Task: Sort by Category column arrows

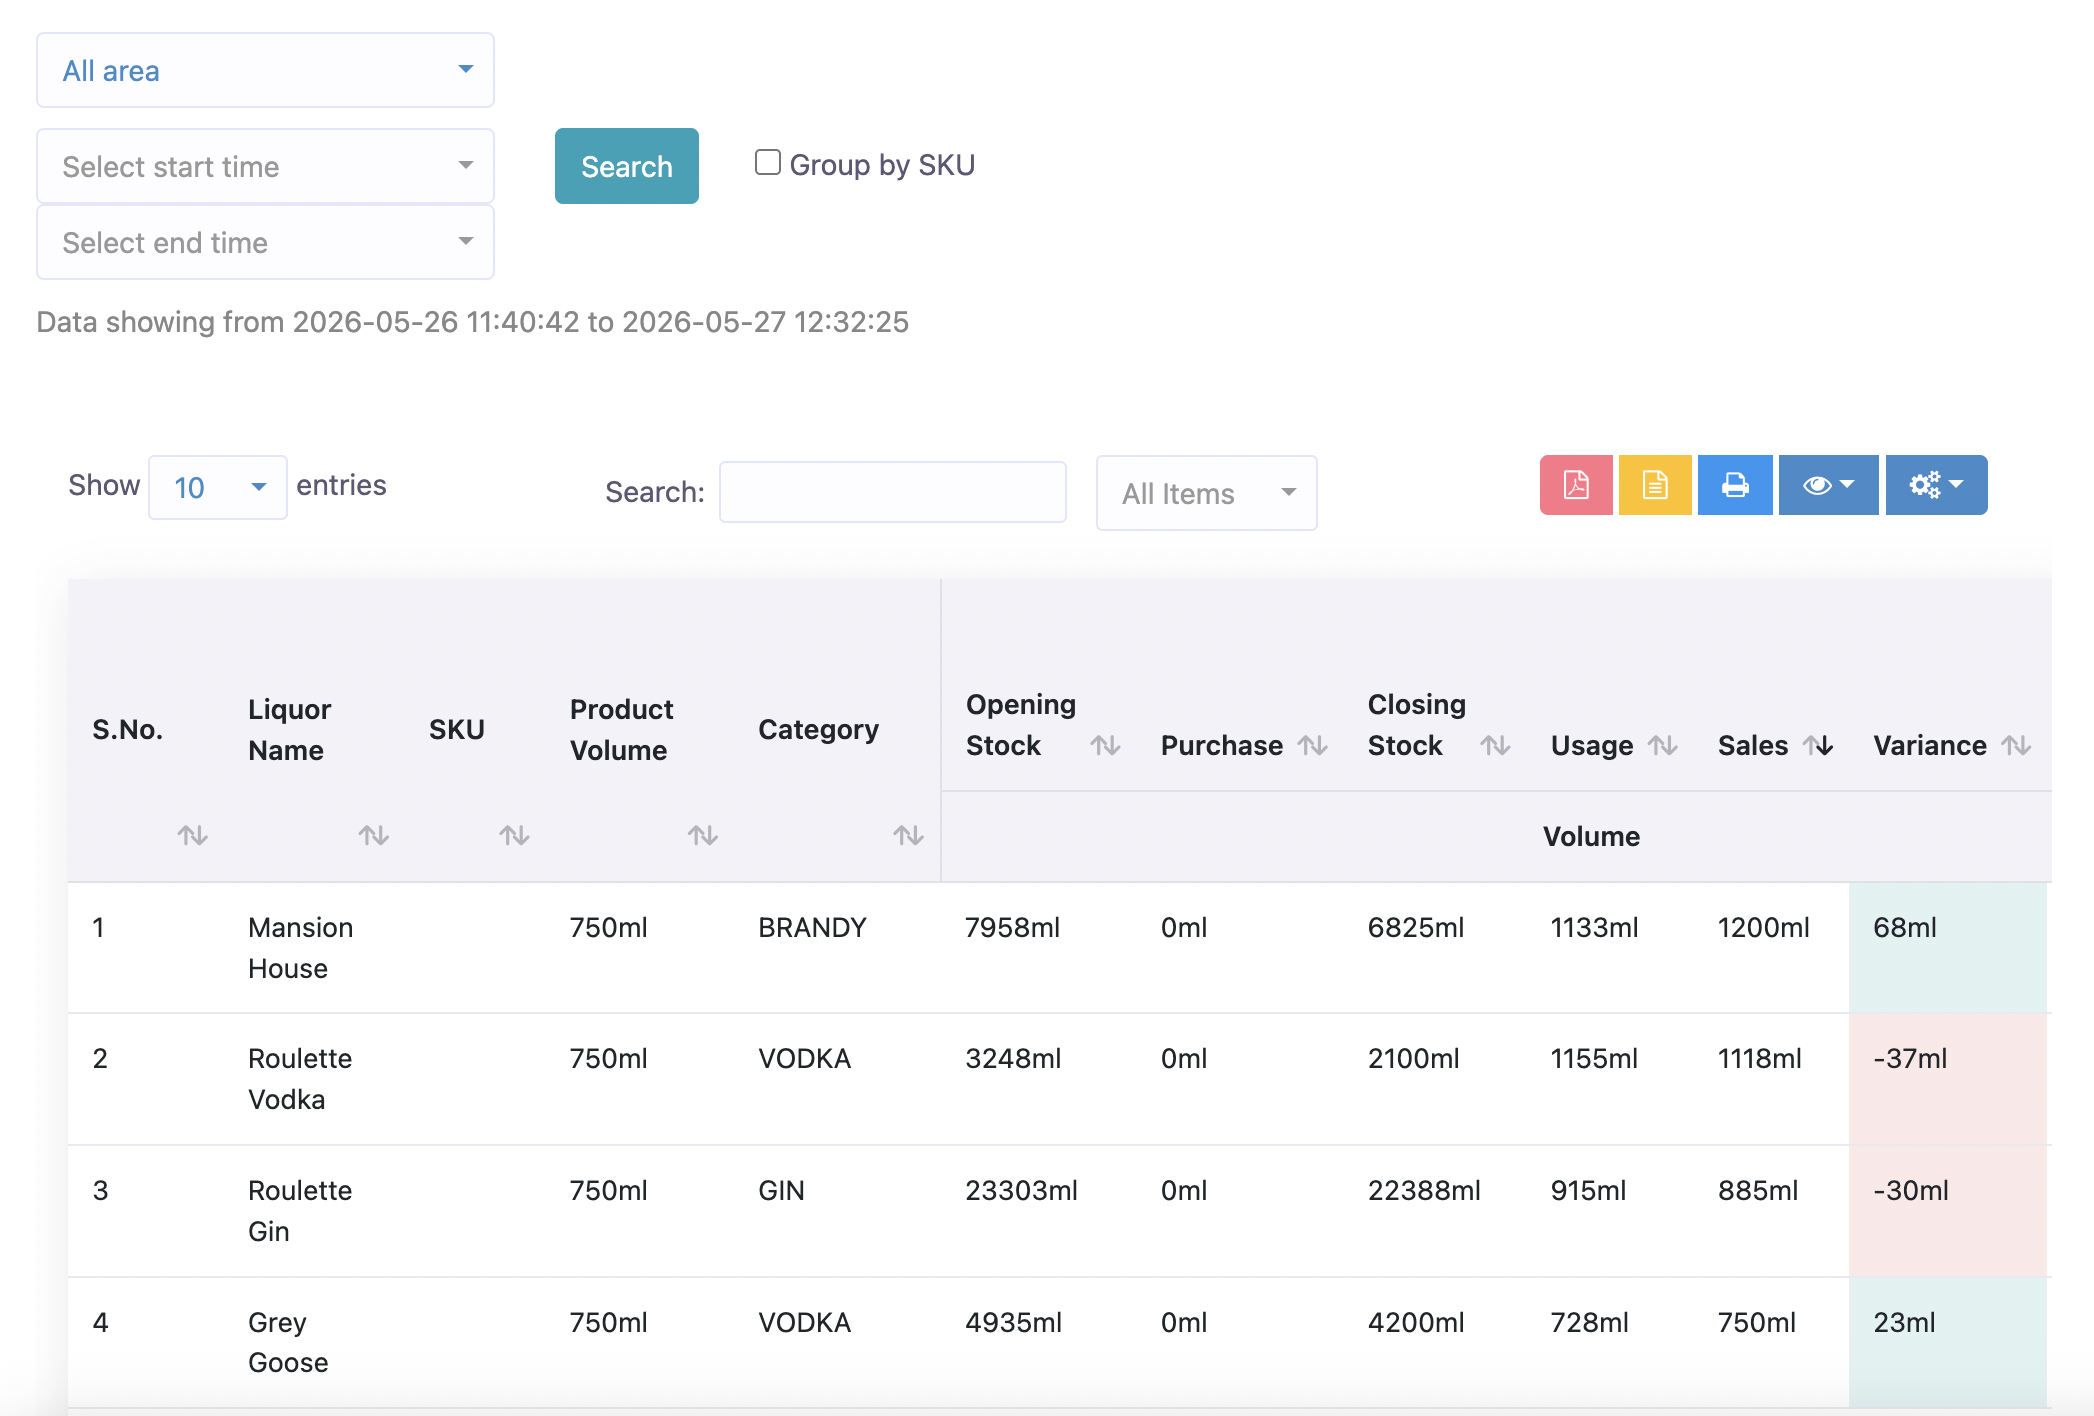Action: pos(908,834)
